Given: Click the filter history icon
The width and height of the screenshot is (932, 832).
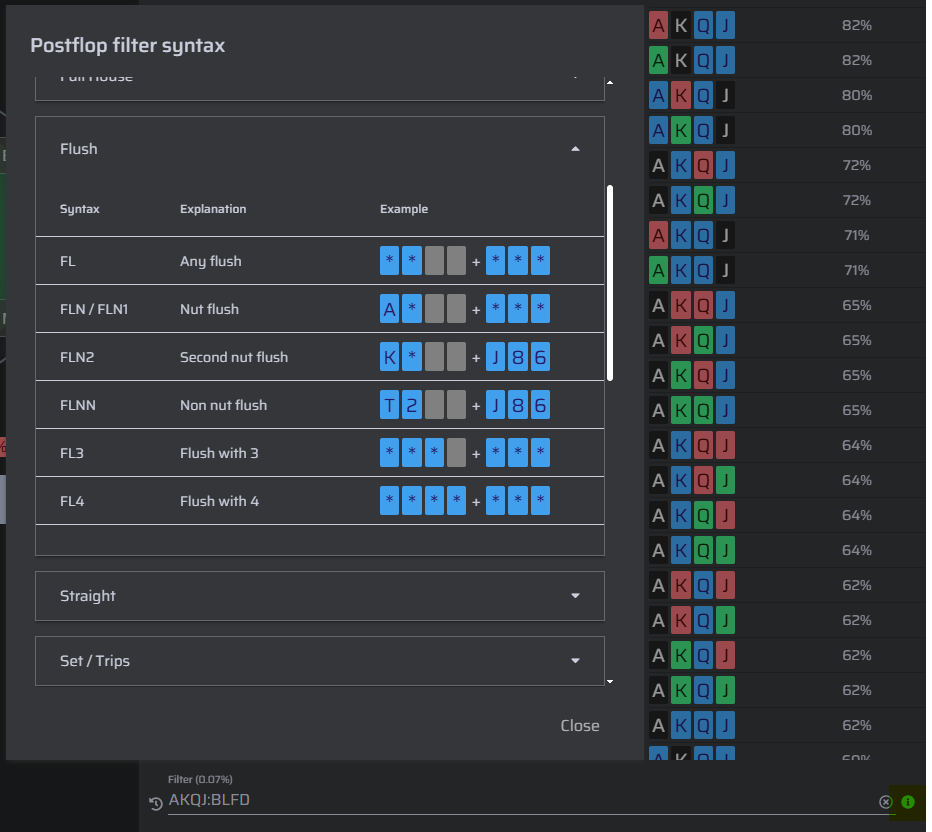Looking at the screenshot, I should [156, 803].
